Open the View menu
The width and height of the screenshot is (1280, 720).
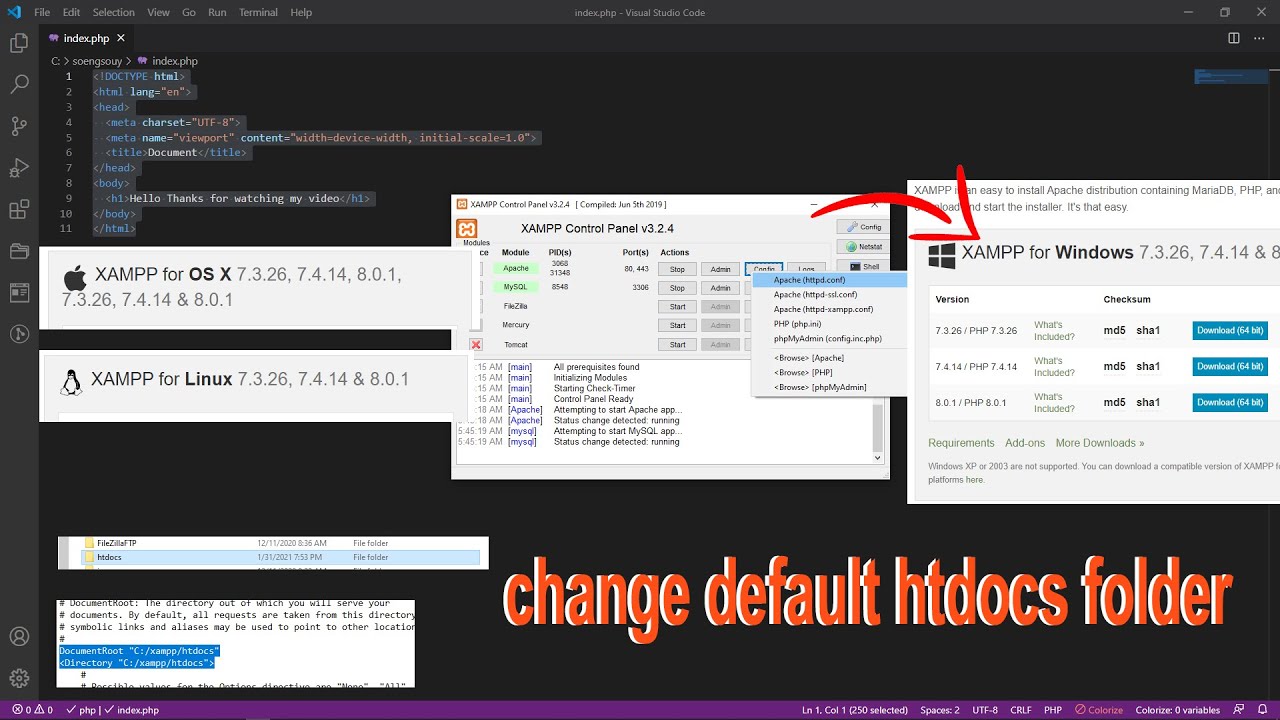[158, 12]
